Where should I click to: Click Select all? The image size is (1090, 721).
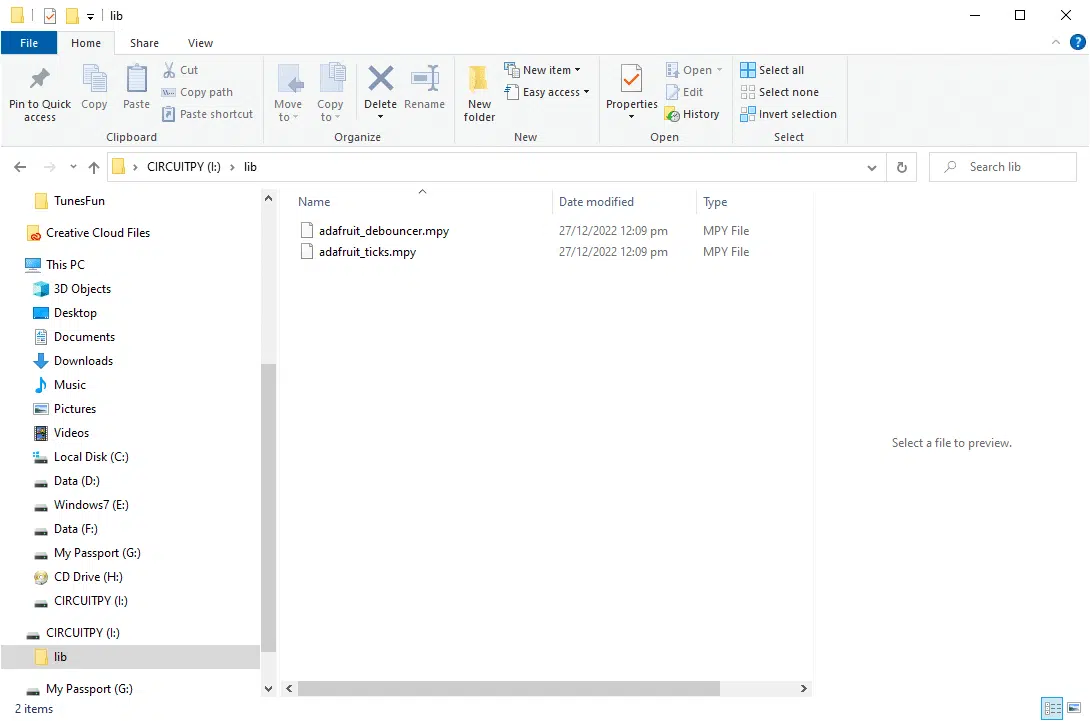point(772,70)
